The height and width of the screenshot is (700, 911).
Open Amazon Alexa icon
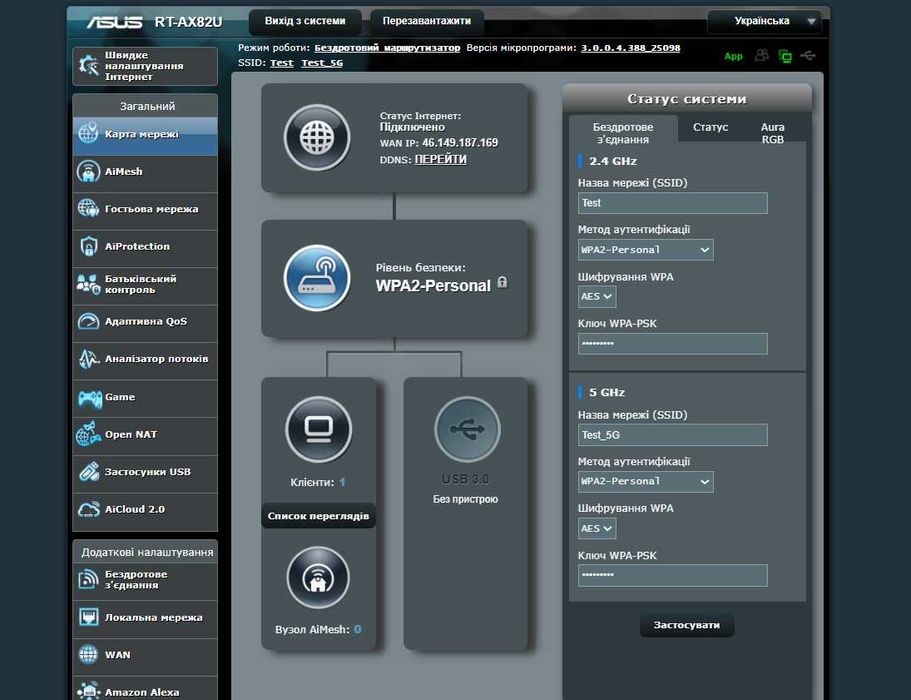tap(88, 691)
